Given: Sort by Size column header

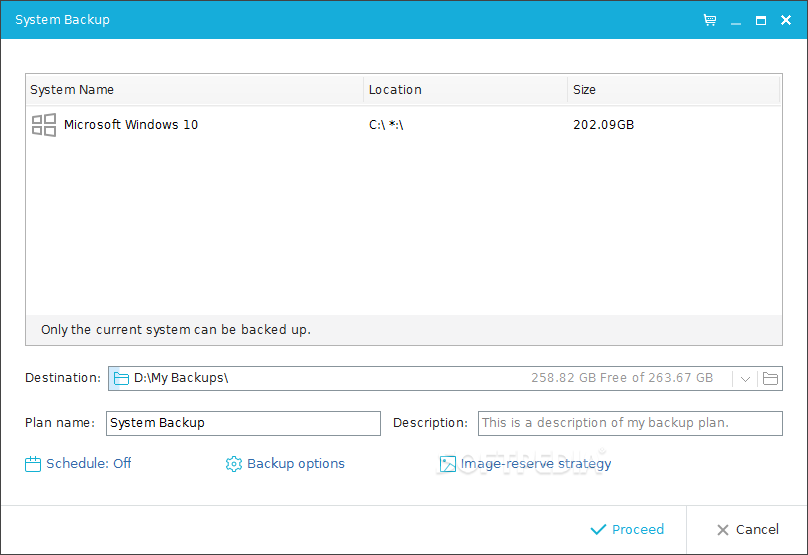Looking at the screenshot, I should [674, 90].
